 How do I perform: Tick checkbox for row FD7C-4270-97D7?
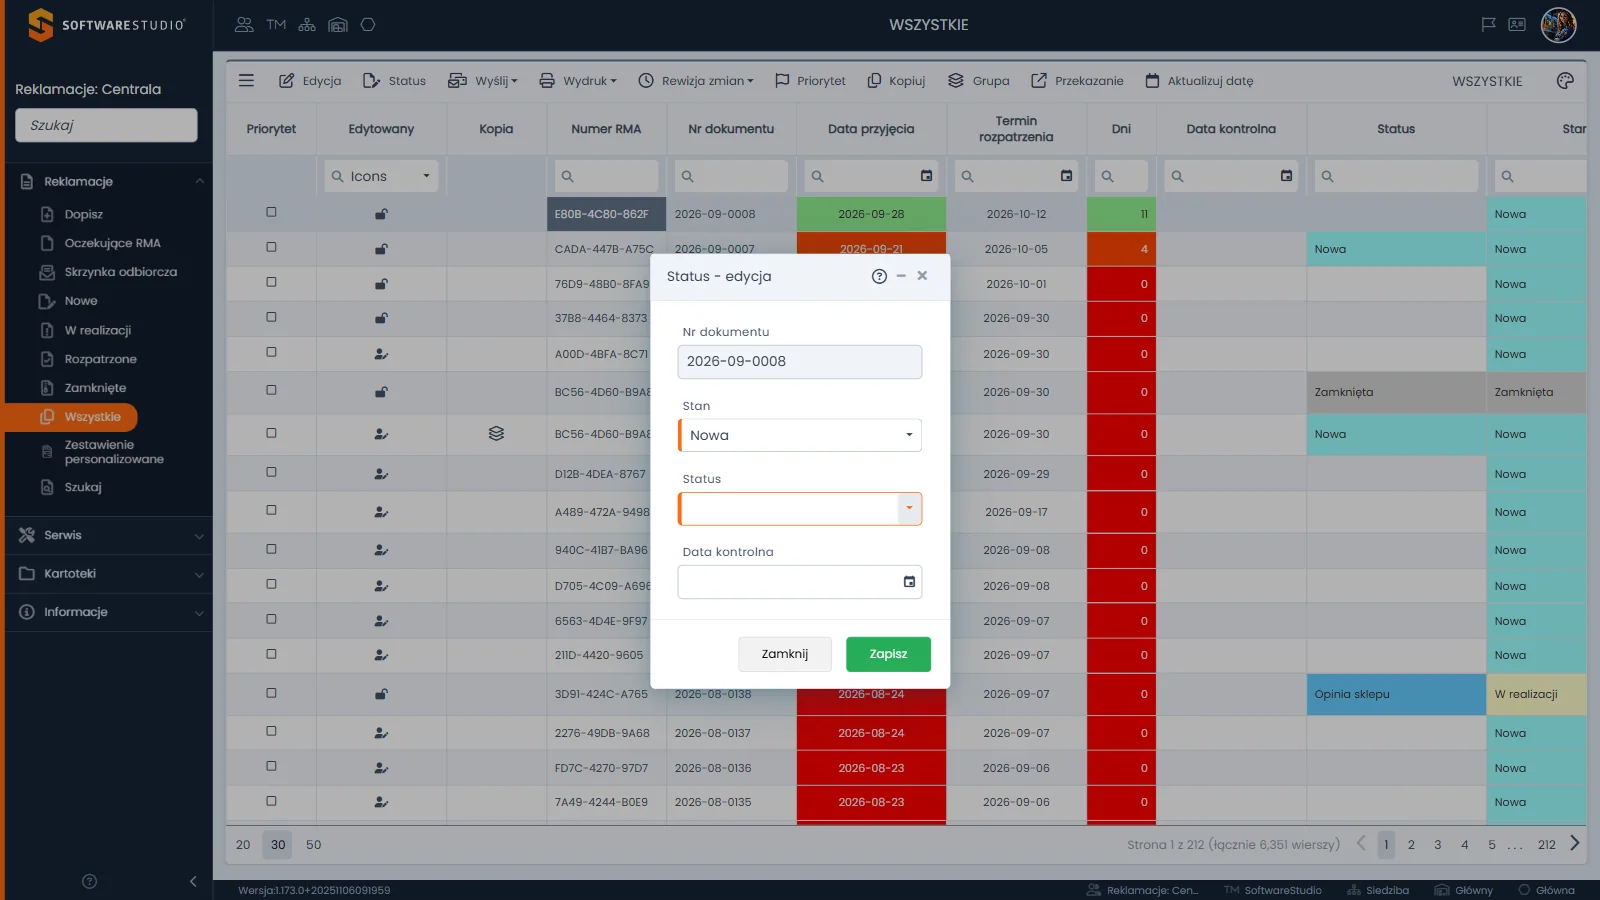[x=271, y=766]
